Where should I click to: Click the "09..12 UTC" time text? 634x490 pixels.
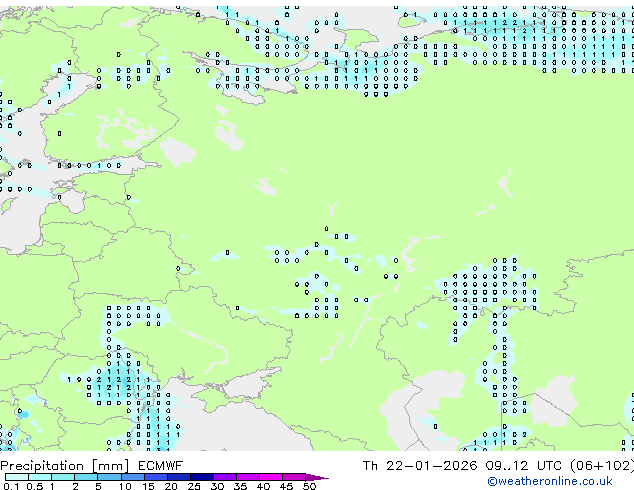(523, 466)
